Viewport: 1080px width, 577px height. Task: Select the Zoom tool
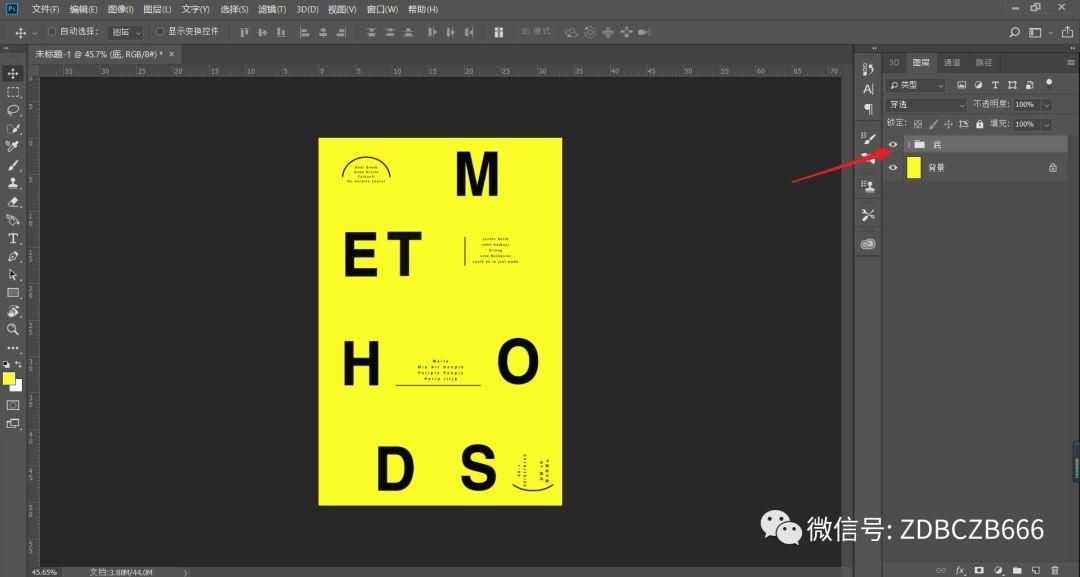[13, 329]
